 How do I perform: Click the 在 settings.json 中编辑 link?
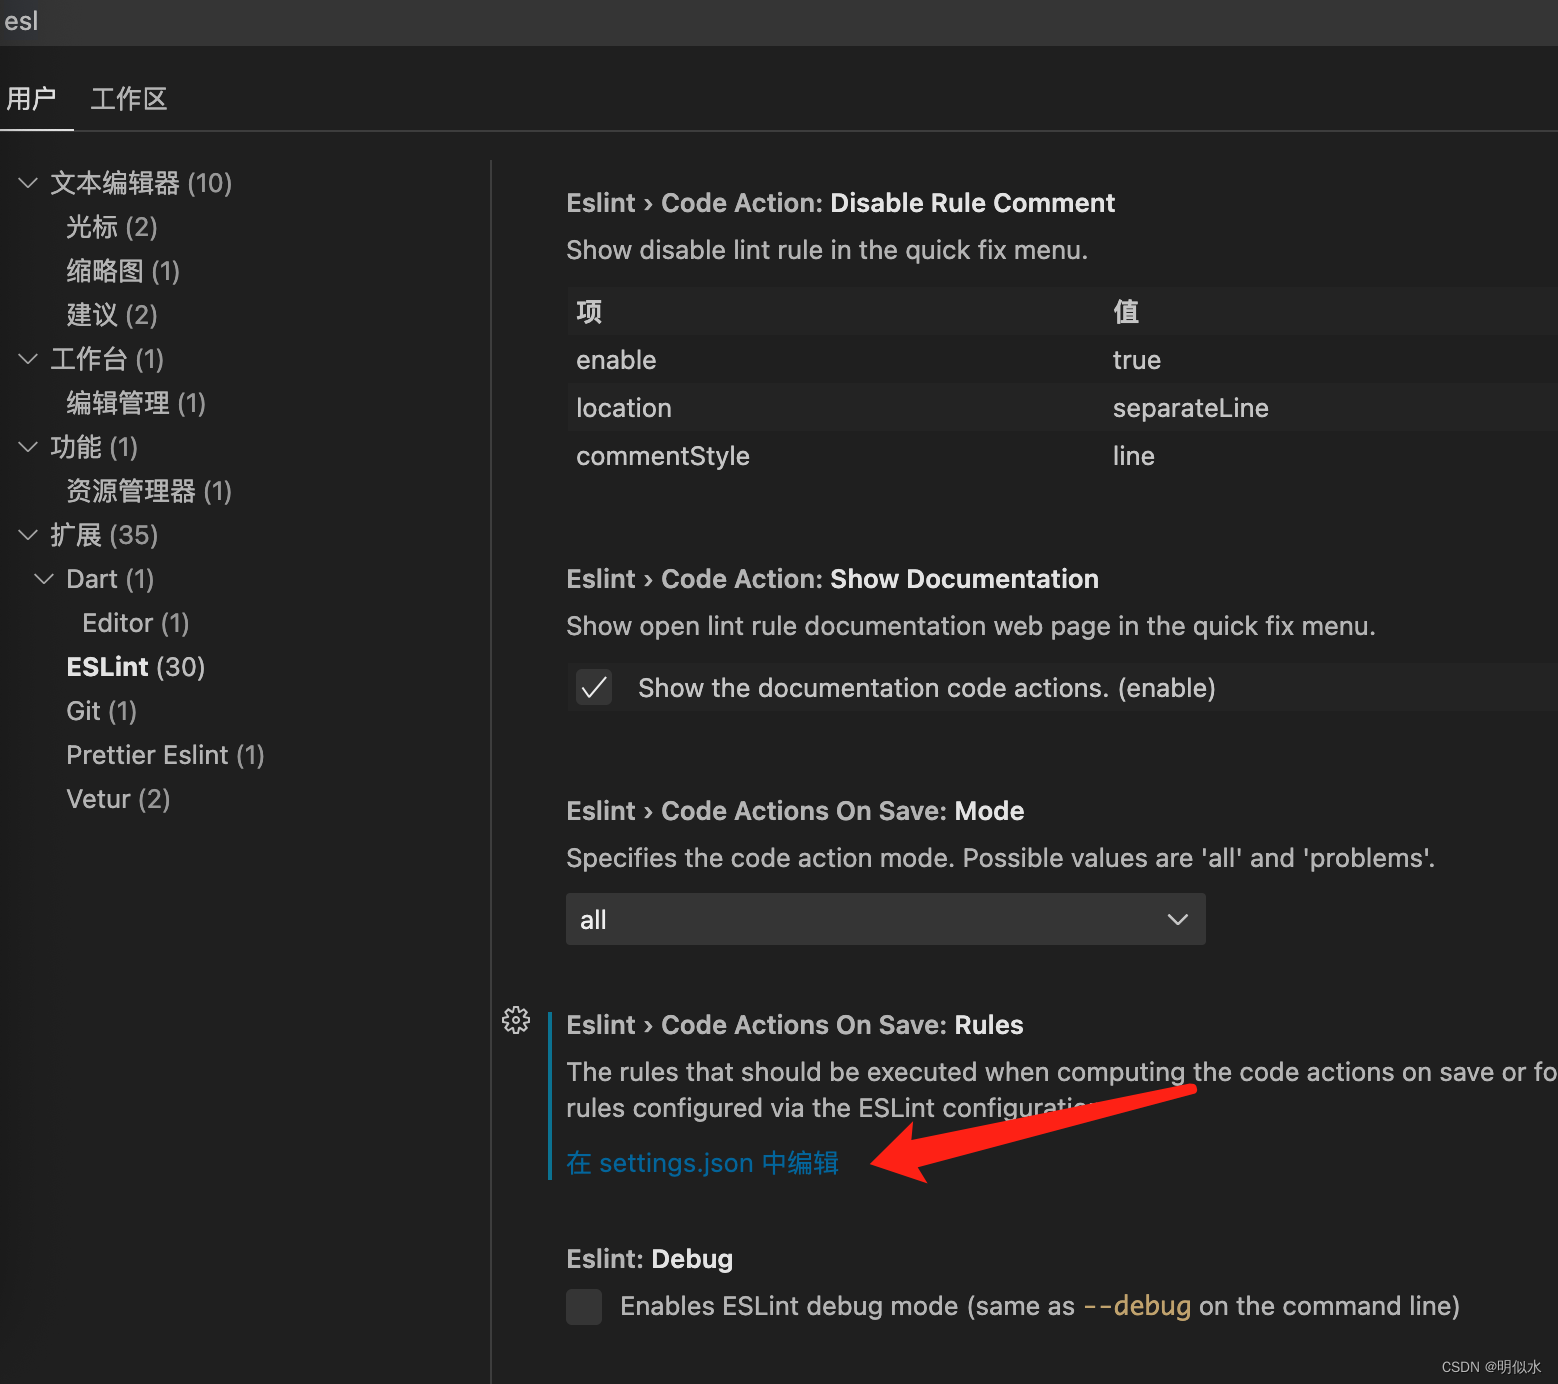[x=702, y=1163]
